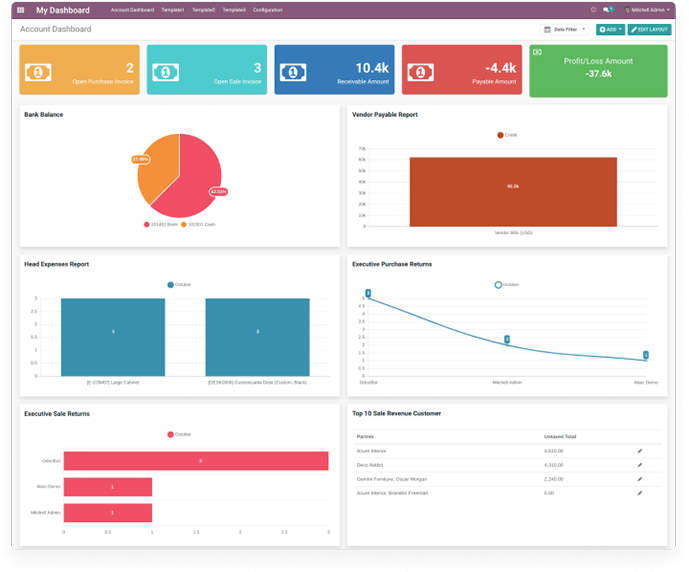This screenshot has width=689, height=572.
Task: Open the apps grid menu icon
Action: [x=21, y=10]
